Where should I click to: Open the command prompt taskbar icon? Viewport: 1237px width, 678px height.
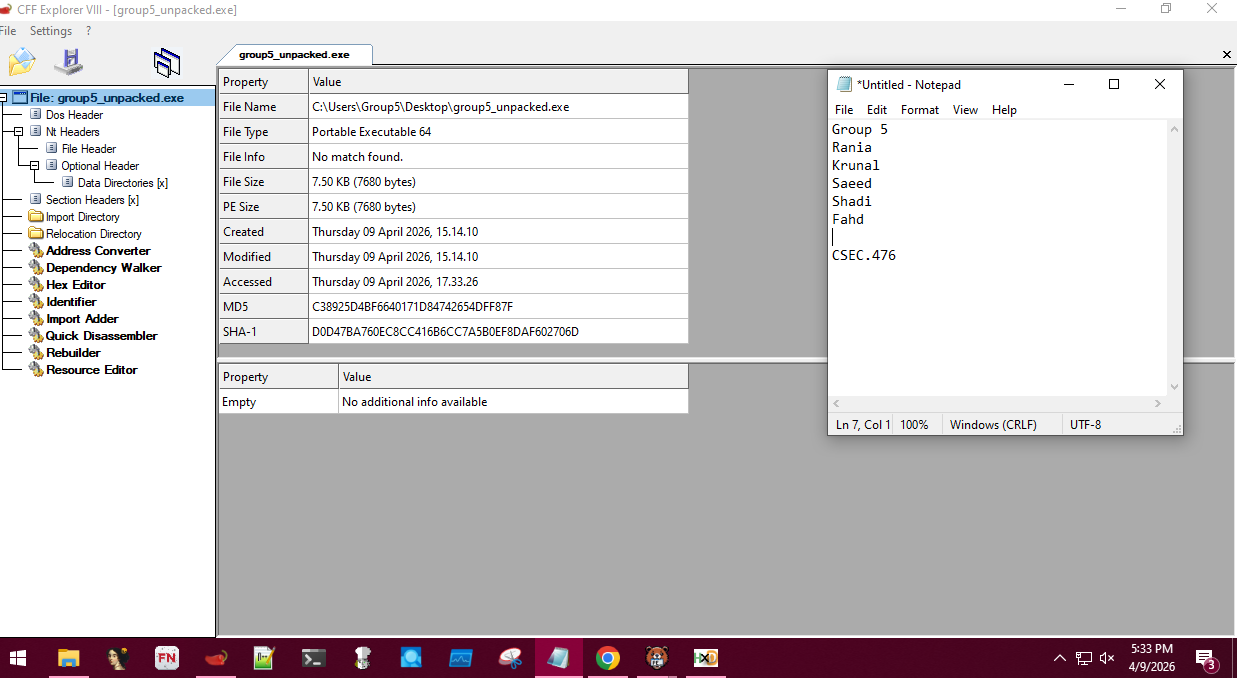coord(313,658)
